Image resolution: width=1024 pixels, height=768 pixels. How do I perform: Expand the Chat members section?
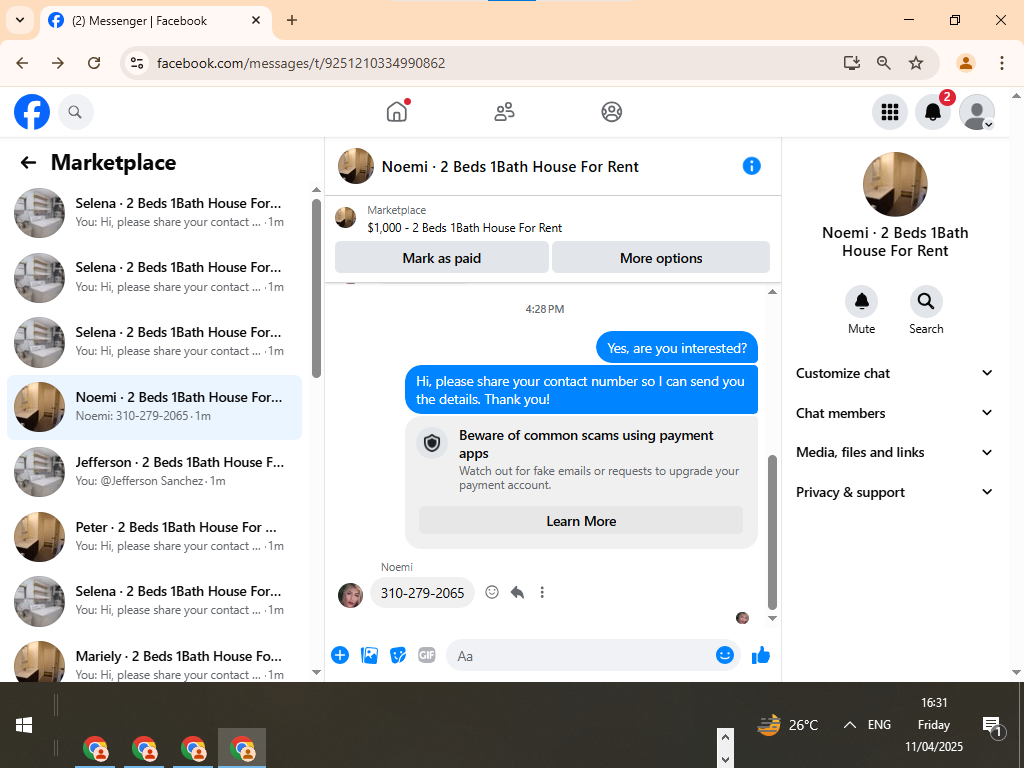point(894,413)
